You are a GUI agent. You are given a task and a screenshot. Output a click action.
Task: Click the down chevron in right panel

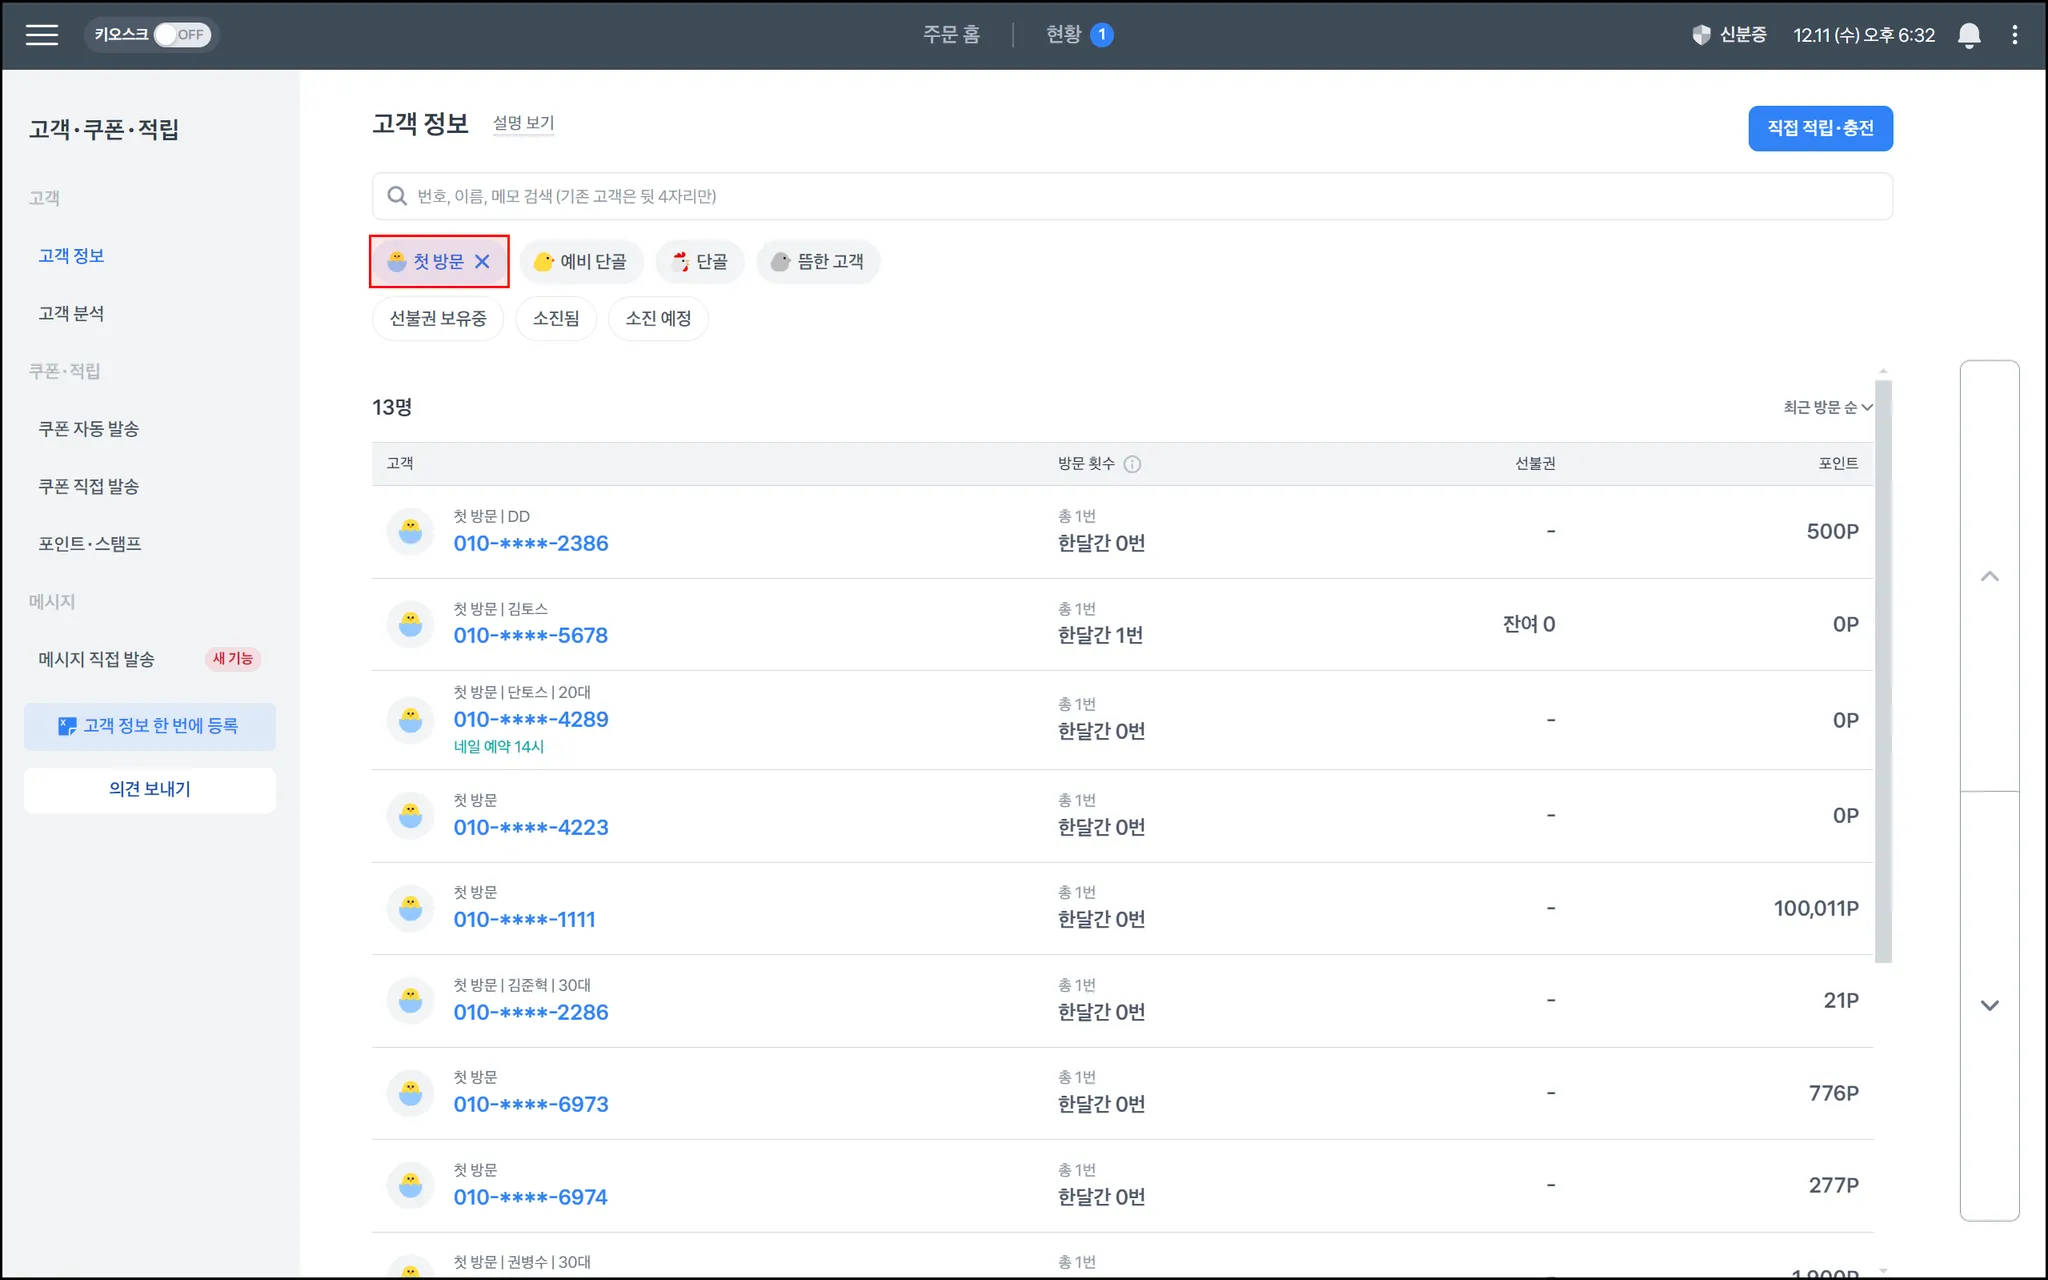1989,1005
